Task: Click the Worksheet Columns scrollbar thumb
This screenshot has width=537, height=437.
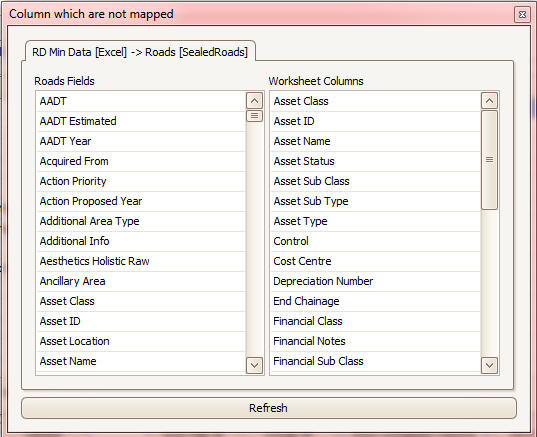Action: click(x=489, y=160)
